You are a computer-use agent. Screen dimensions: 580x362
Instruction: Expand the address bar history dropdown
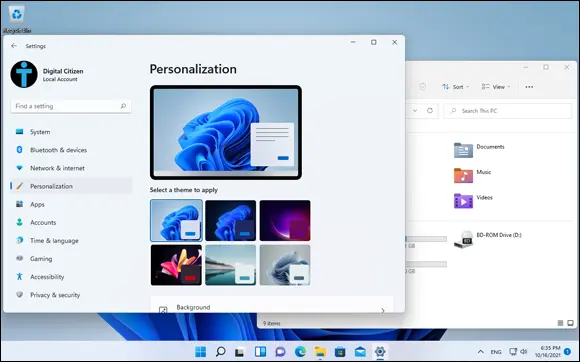point(415,111)
